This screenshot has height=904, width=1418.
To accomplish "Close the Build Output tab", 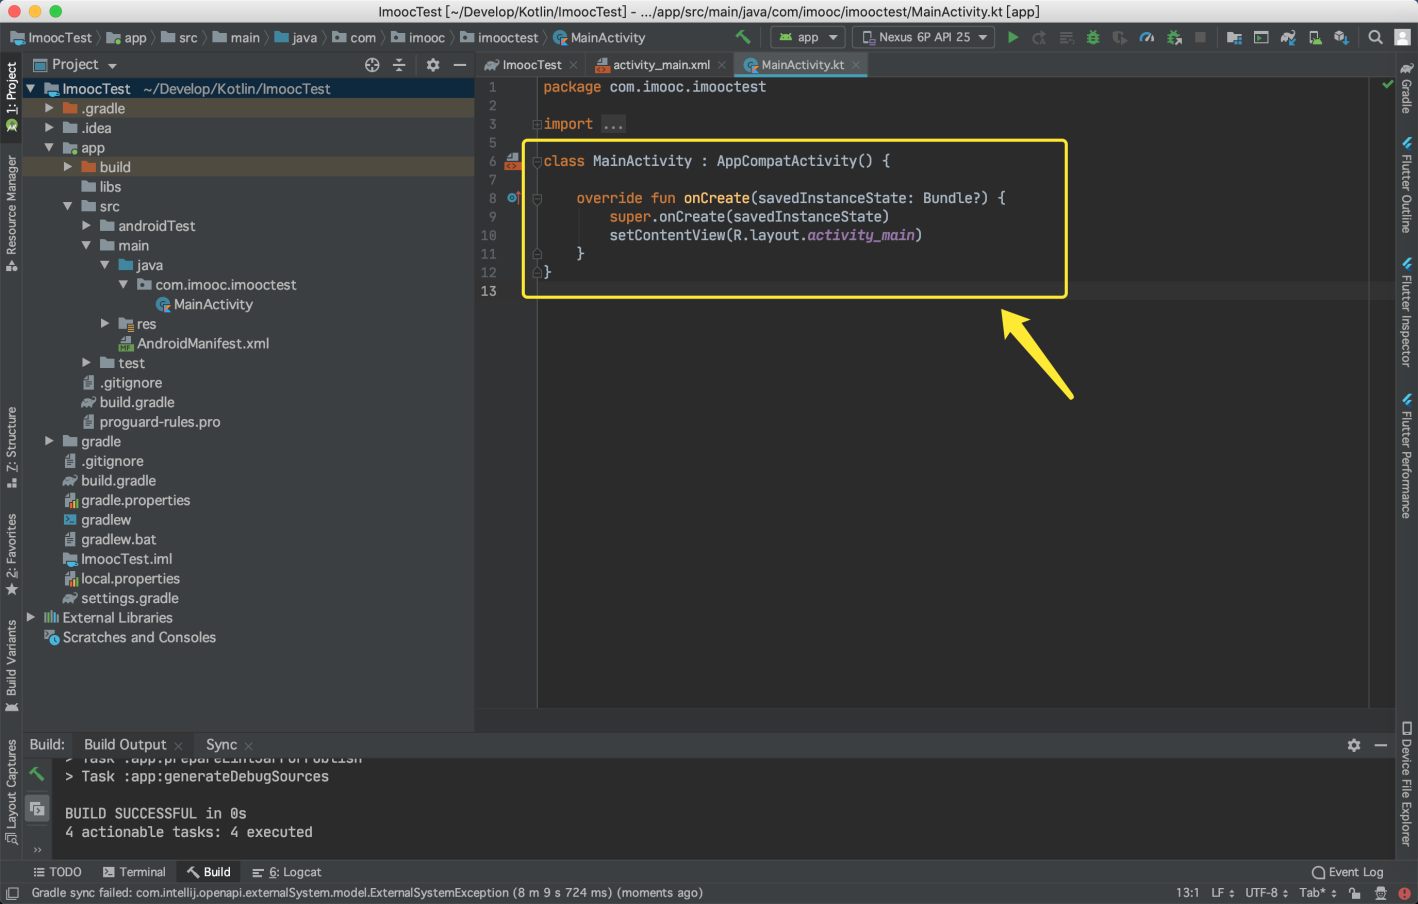I will 179,746.
